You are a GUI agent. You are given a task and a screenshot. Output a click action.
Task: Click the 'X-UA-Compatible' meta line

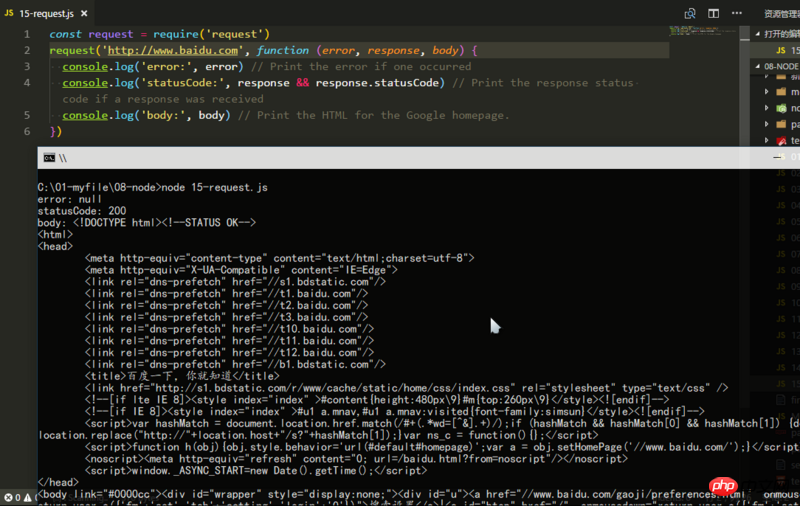click(241, 270)
